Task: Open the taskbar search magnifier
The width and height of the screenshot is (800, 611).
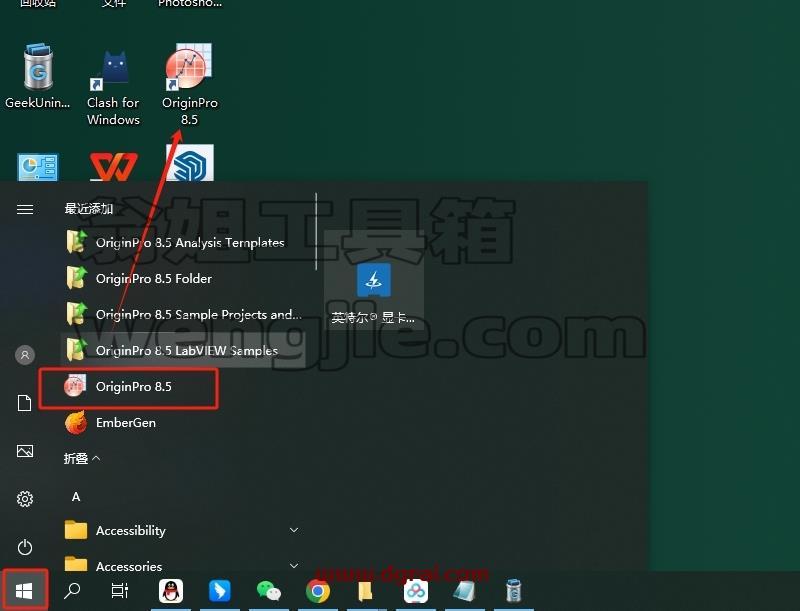Action: coord(71,591)
